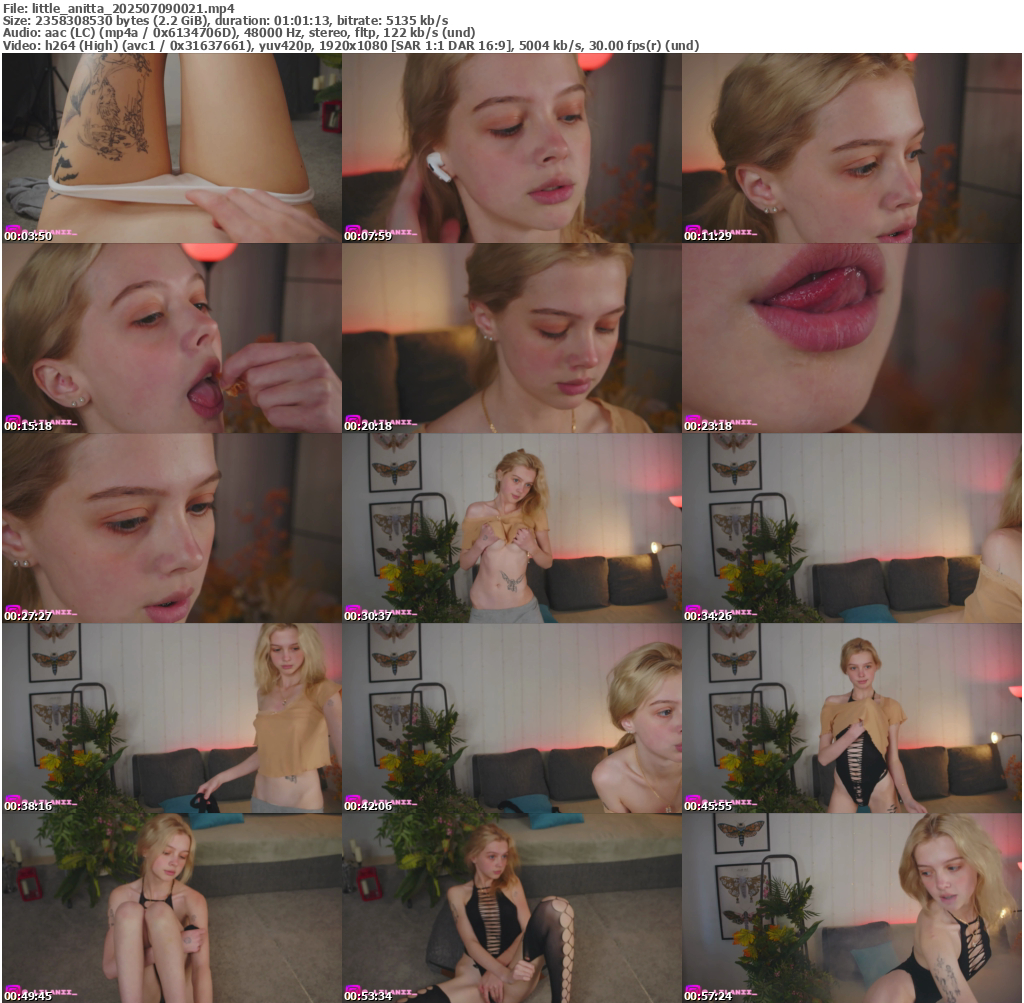Select the frame stamped 00:45:55

click(x=852, y=718)
